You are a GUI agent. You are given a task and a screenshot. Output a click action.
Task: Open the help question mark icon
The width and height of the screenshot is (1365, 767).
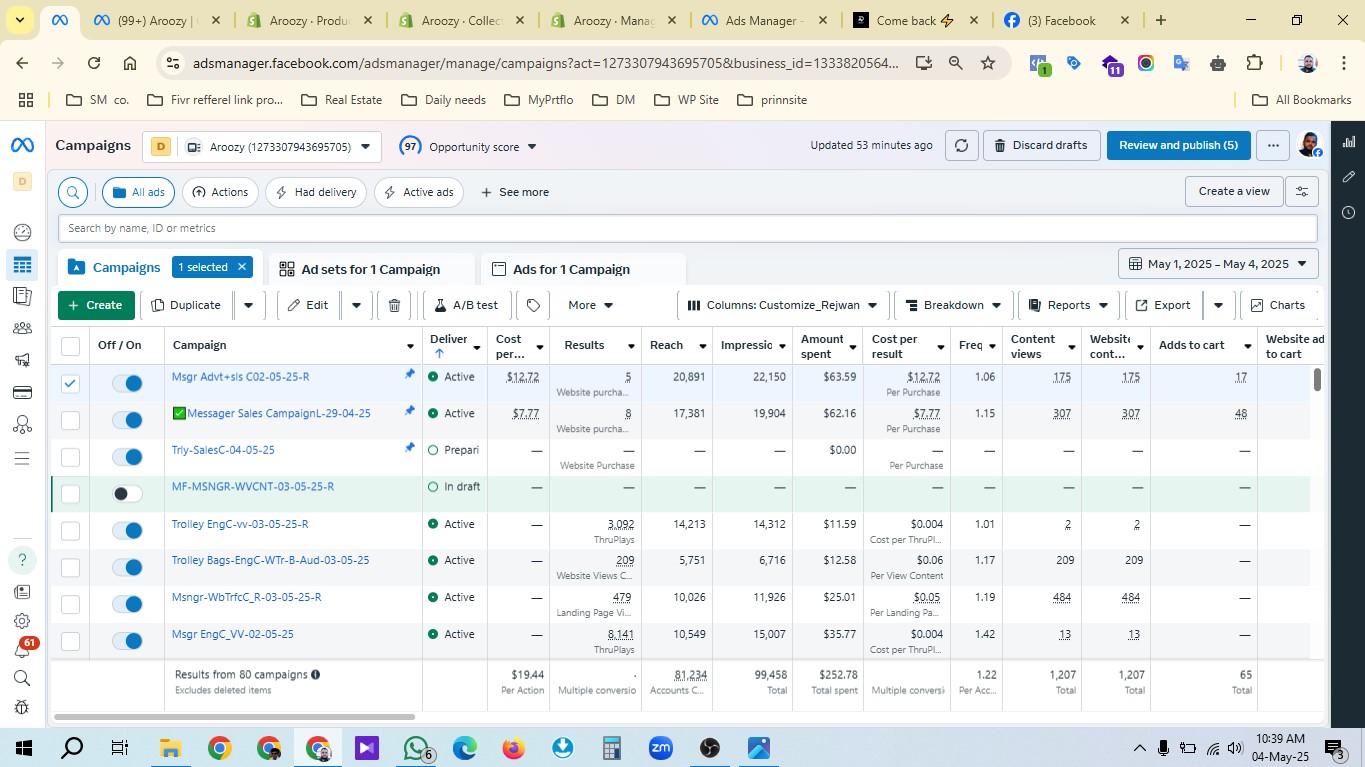[x=22, y=560]
